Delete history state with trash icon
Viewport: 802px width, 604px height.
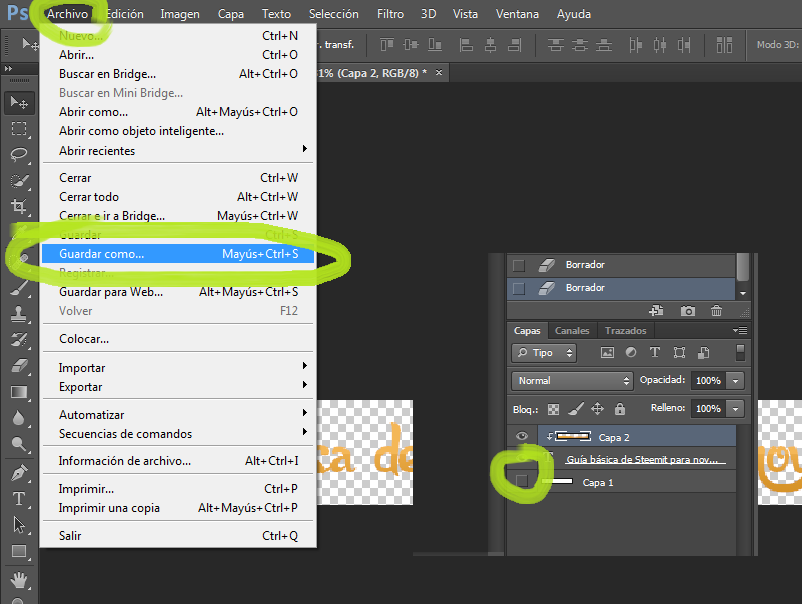716,310
